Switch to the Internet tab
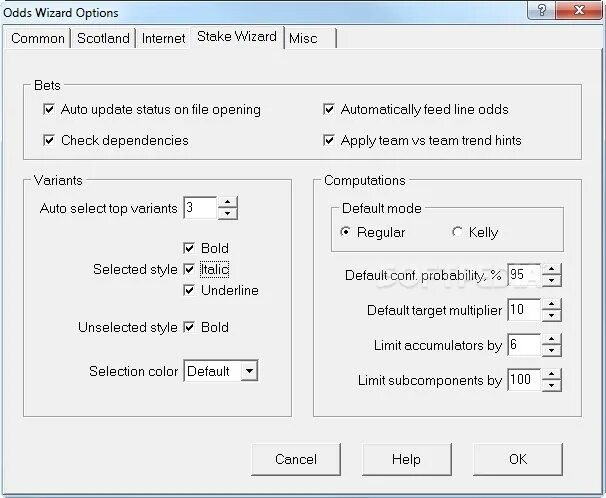 point(163,38)
